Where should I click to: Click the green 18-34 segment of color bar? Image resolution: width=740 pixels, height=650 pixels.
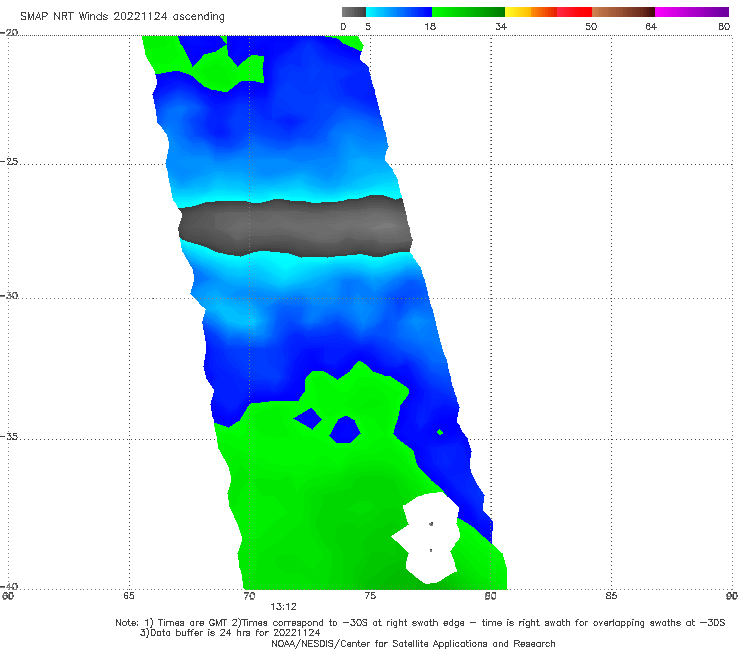[x=468, y=12]
